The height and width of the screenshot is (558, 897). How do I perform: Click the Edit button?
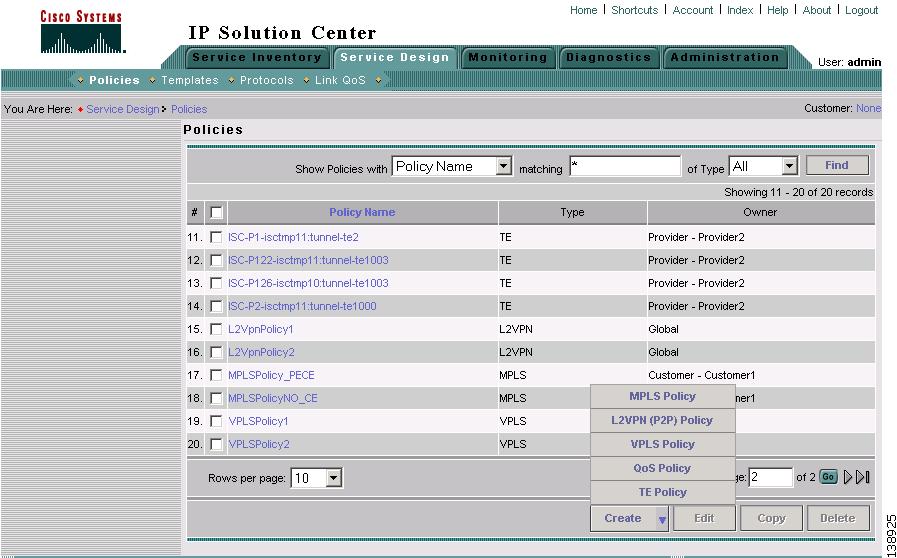[x=704, y=519]
